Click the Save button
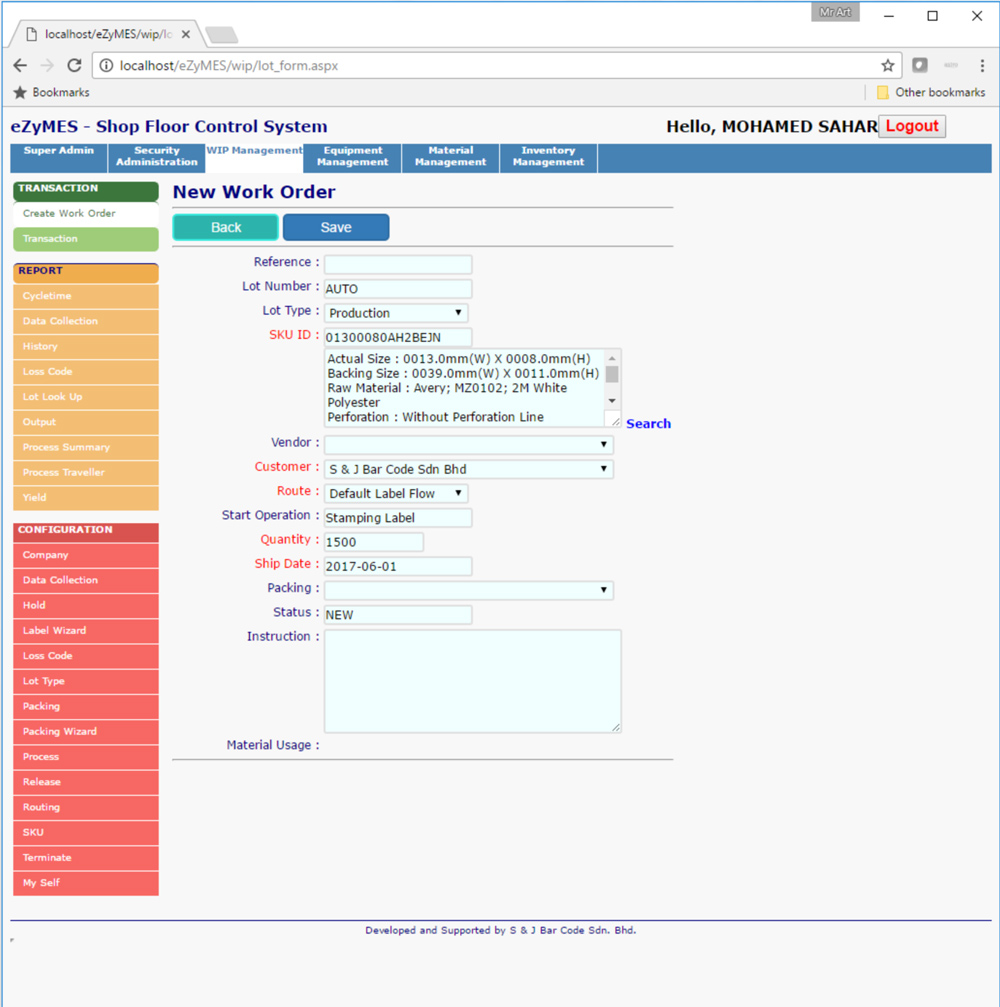This screenshot has width=1000, height=1007. click(336, 227)
